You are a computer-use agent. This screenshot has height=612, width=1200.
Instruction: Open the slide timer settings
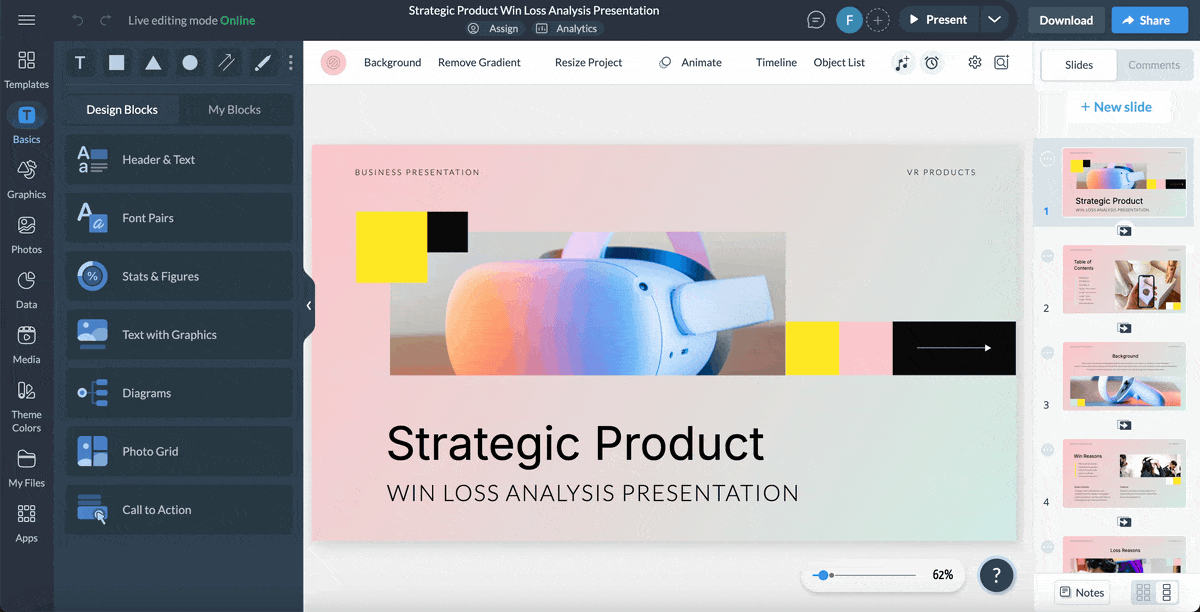tap(932, 62)
